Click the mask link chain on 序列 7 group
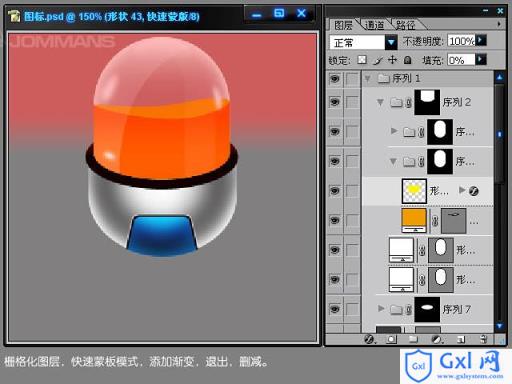Image resolution: width=512 pixels, height=384 pixels. click(409, 310)
